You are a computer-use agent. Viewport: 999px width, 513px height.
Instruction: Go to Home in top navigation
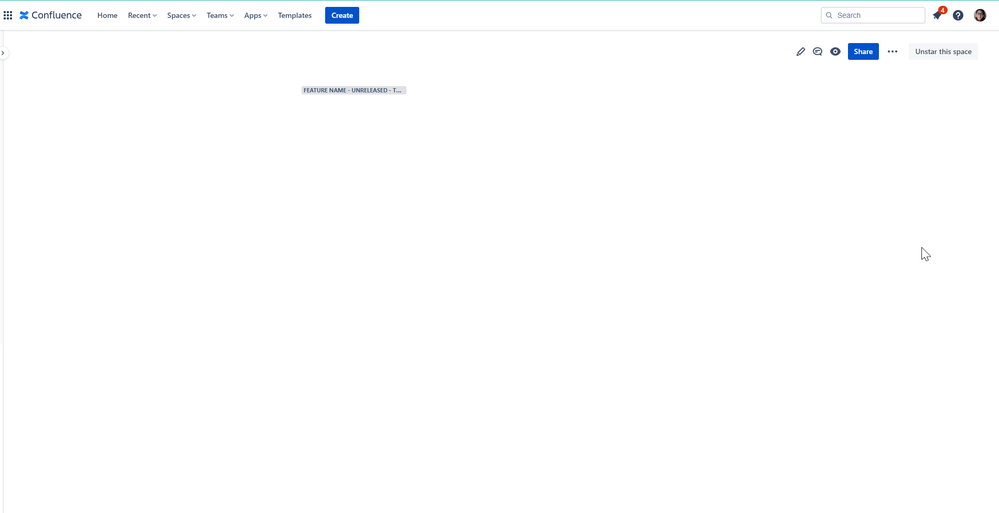coord(107,15)
